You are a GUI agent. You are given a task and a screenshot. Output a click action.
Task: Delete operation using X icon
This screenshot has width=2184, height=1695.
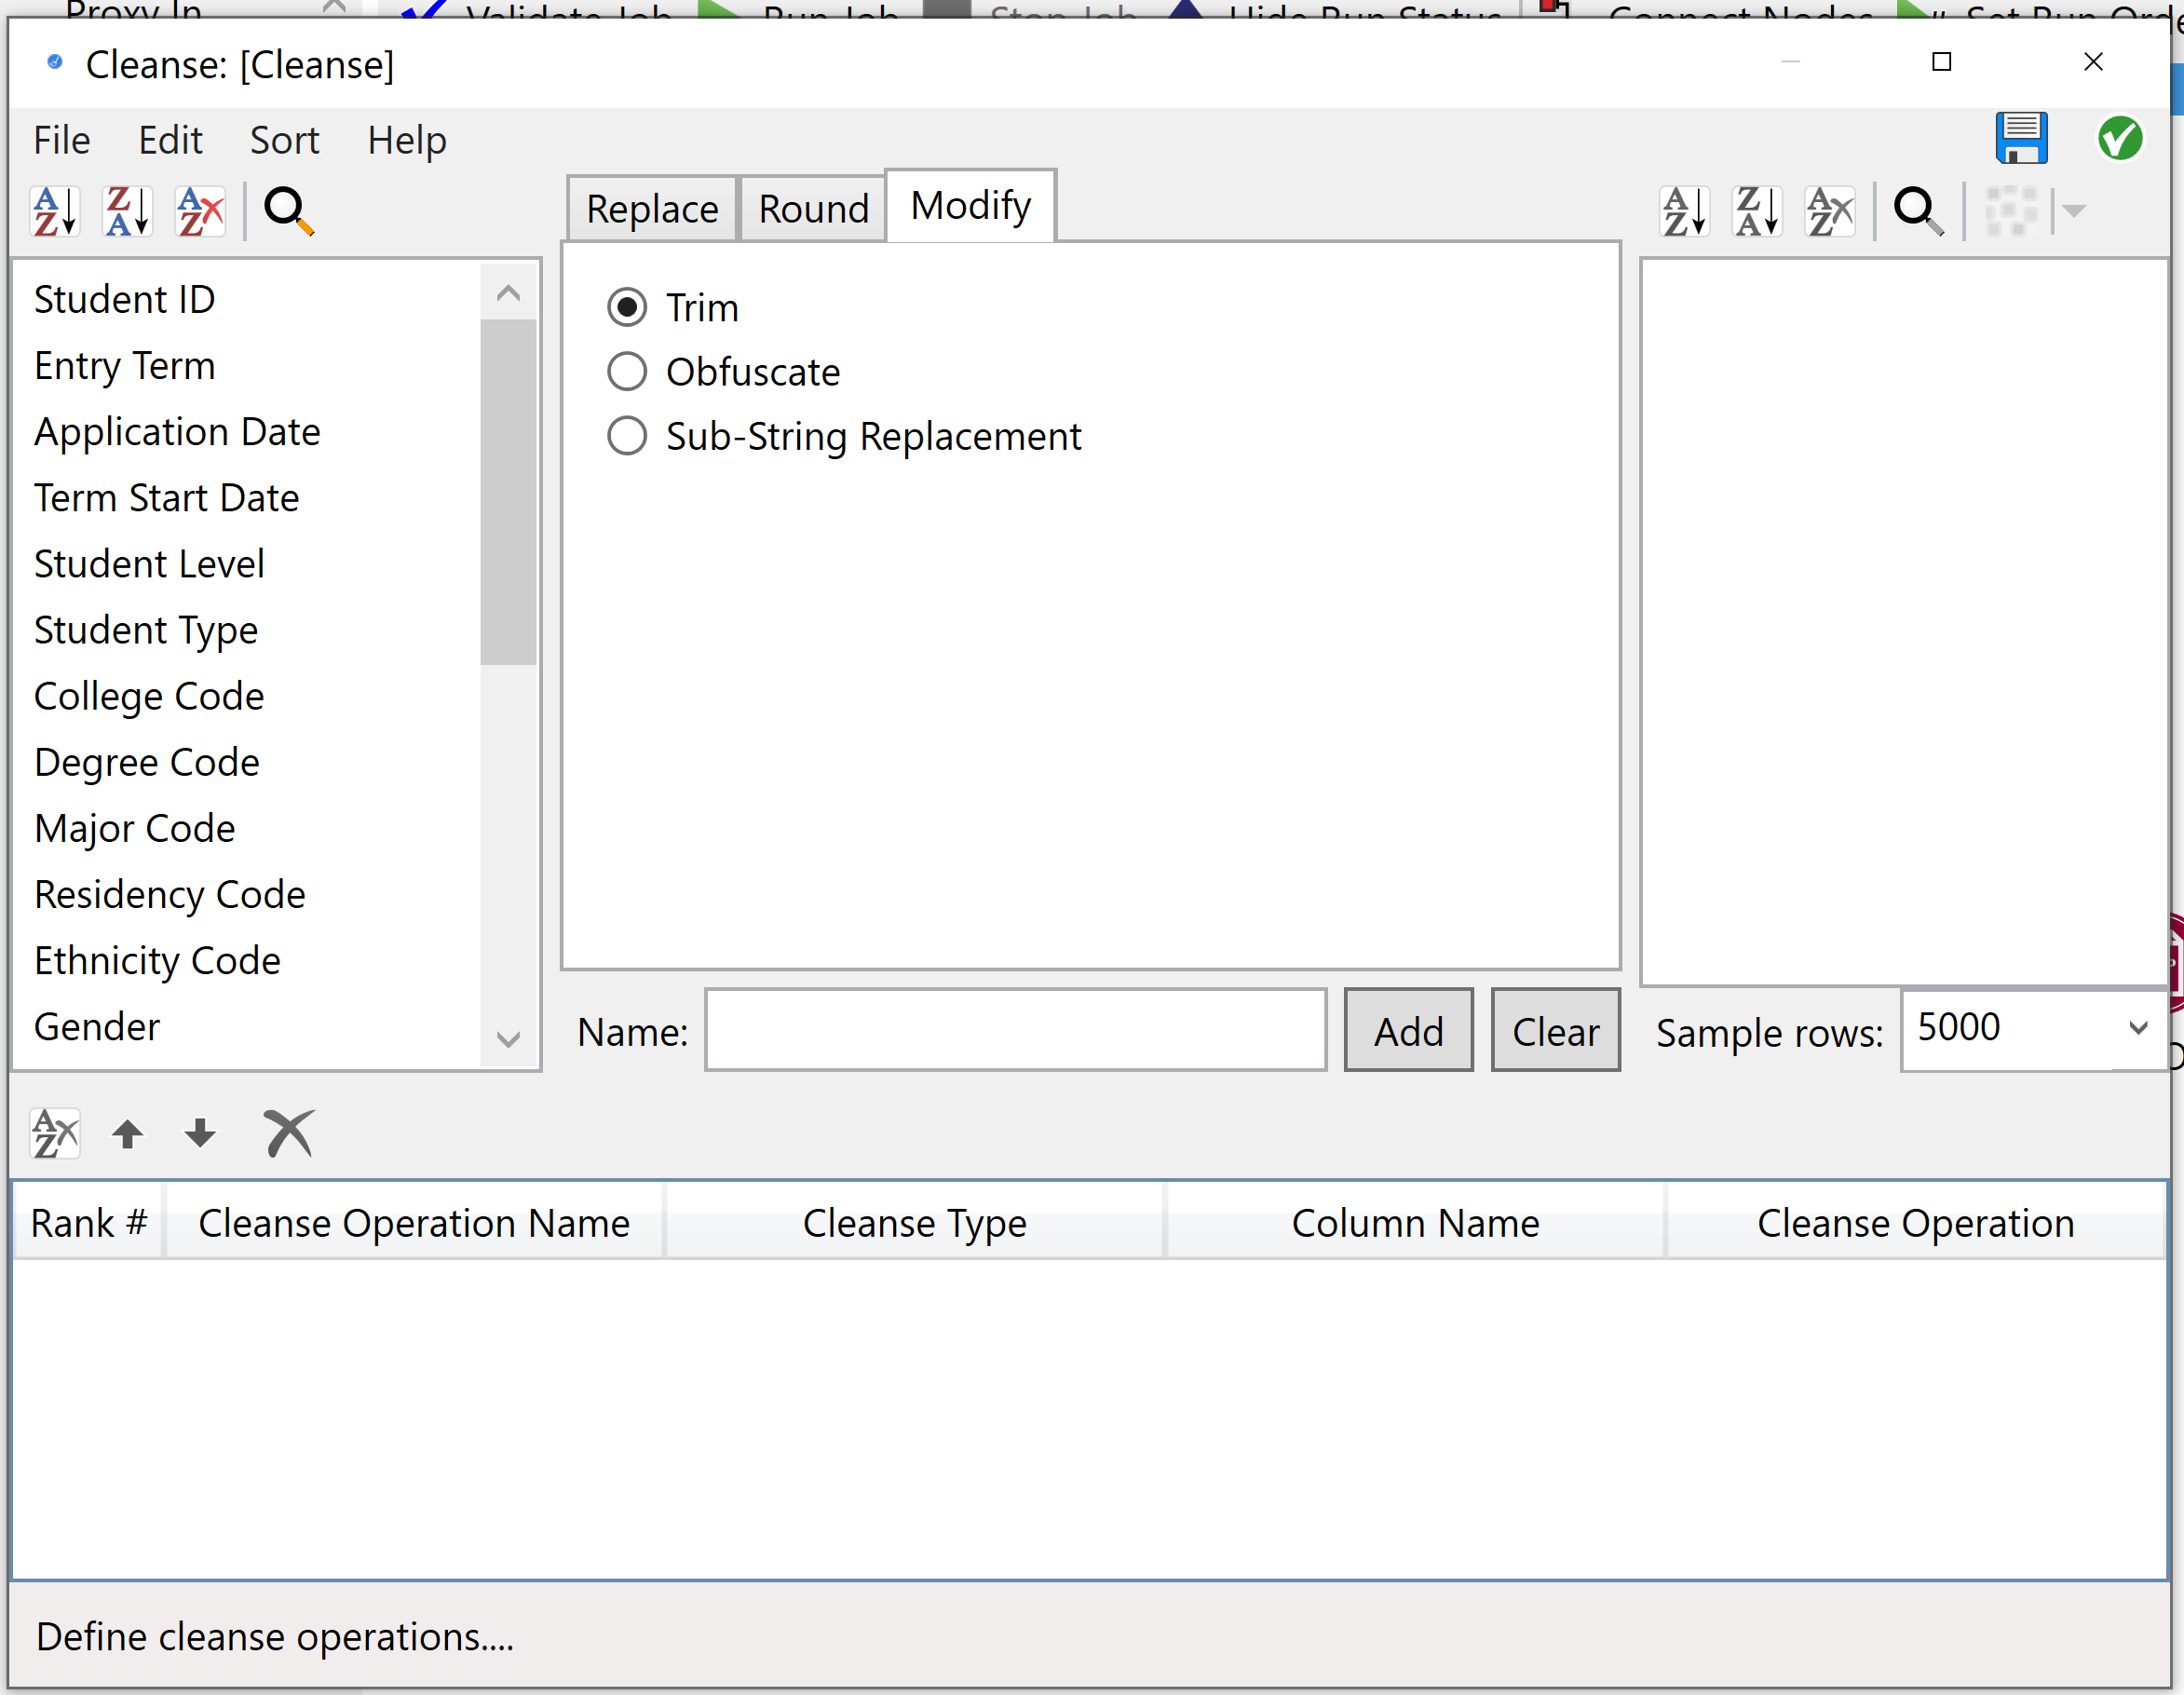288,1133
